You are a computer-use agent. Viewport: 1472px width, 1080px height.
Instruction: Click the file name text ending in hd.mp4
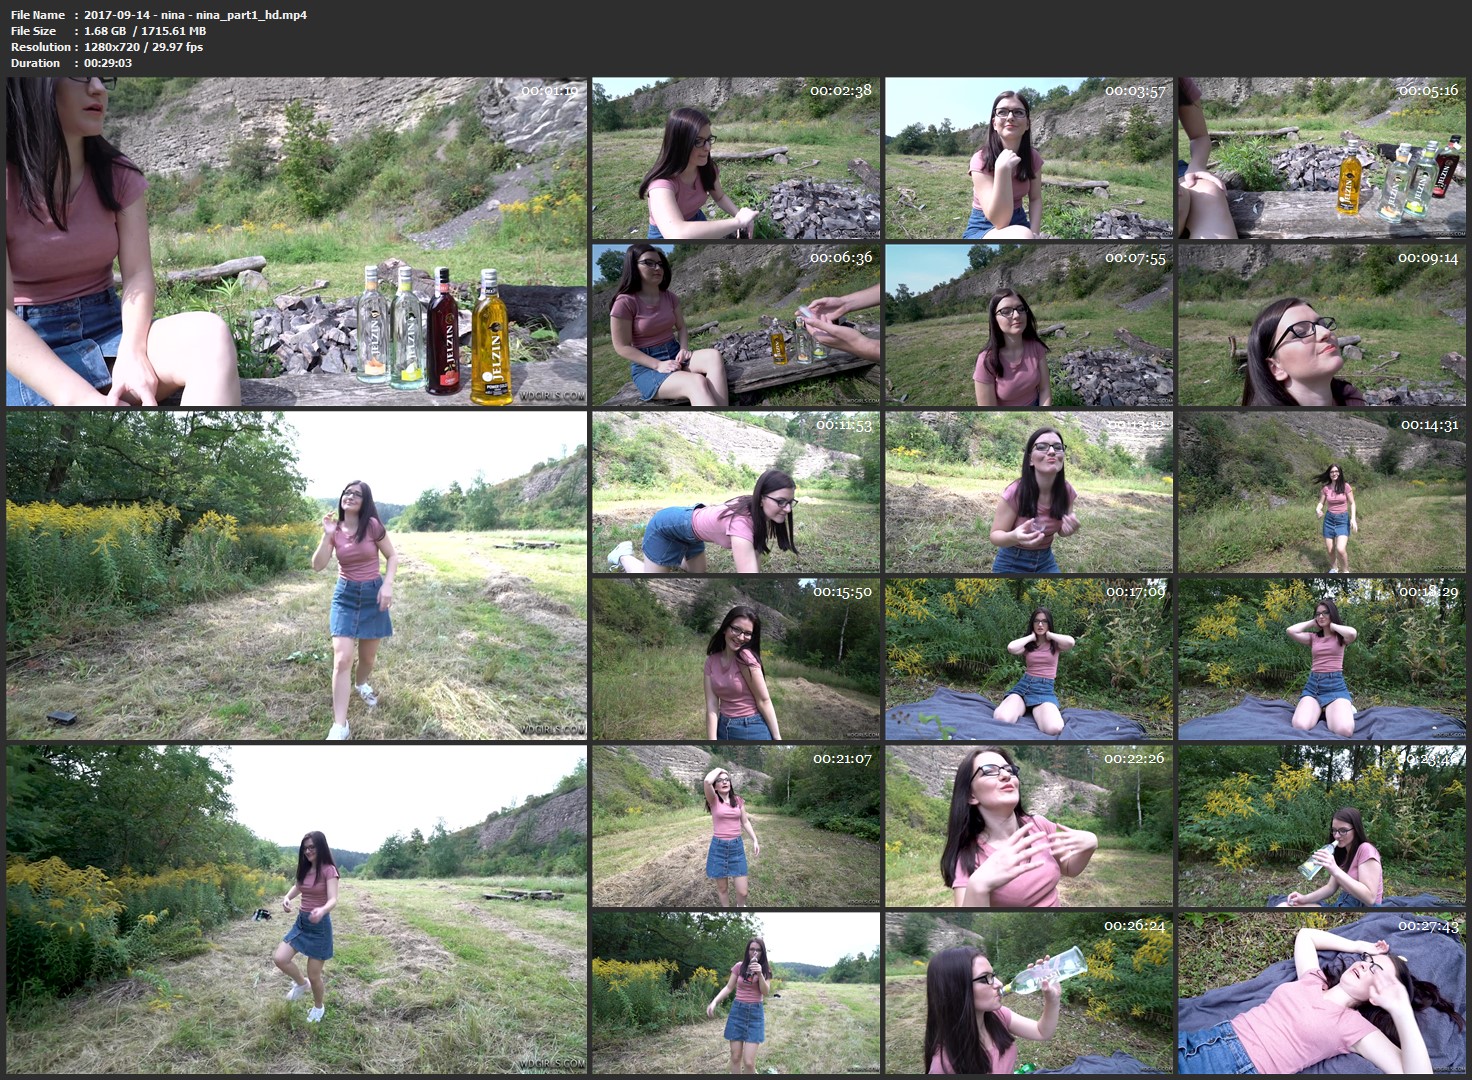tap(195, 15)
